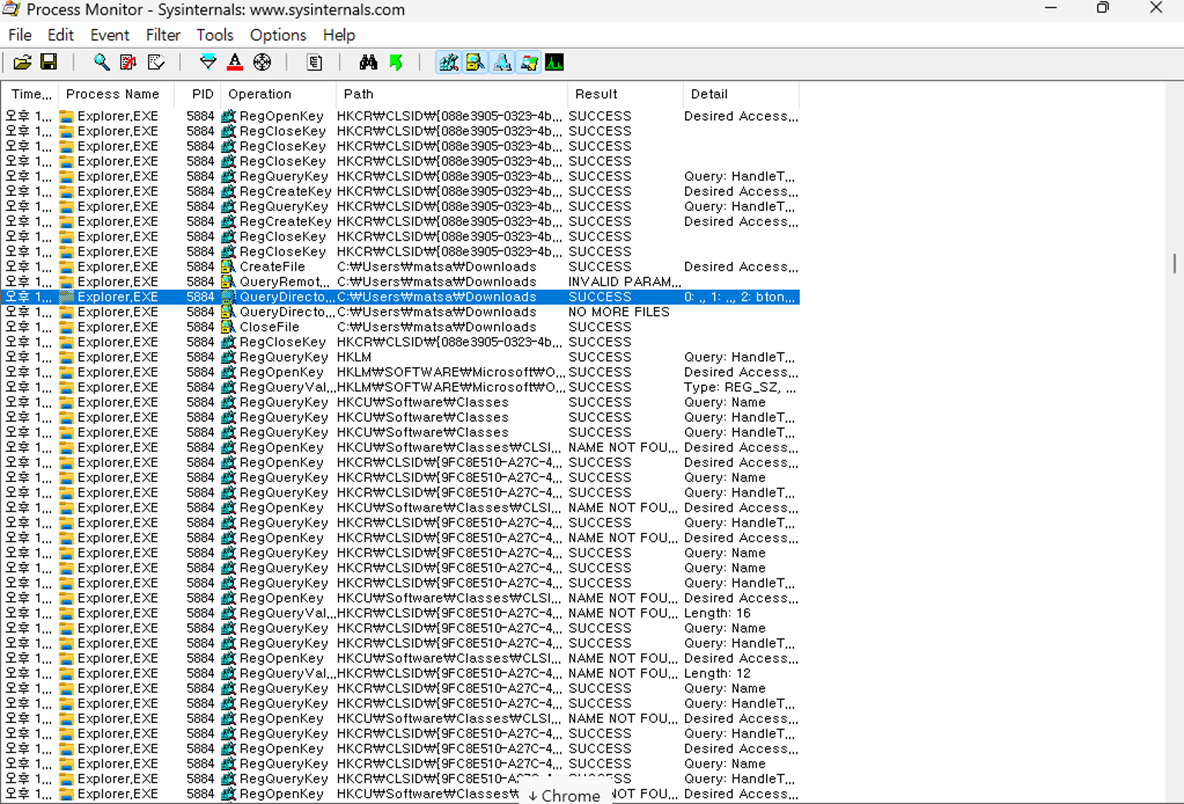The image size is (1184, 804).
Task: Toggle Show File System Activity button
Action: 475,63
